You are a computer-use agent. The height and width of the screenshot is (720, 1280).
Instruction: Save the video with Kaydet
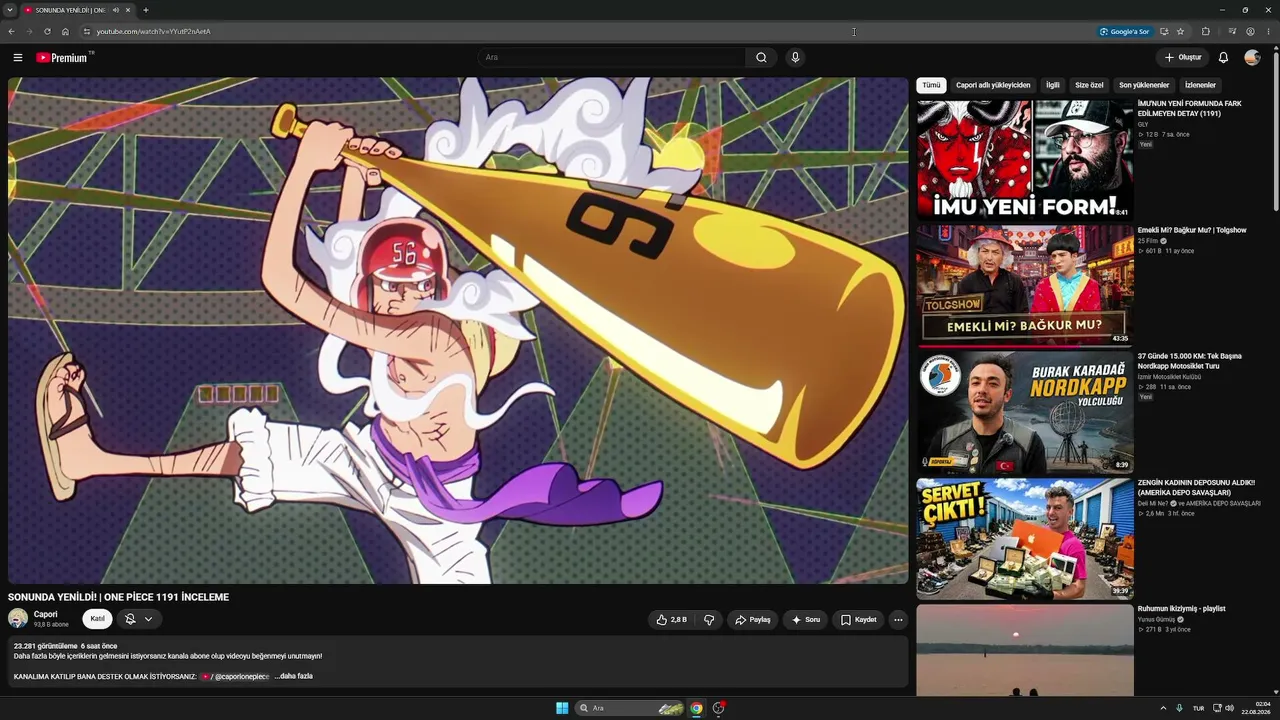click(858, 620)
